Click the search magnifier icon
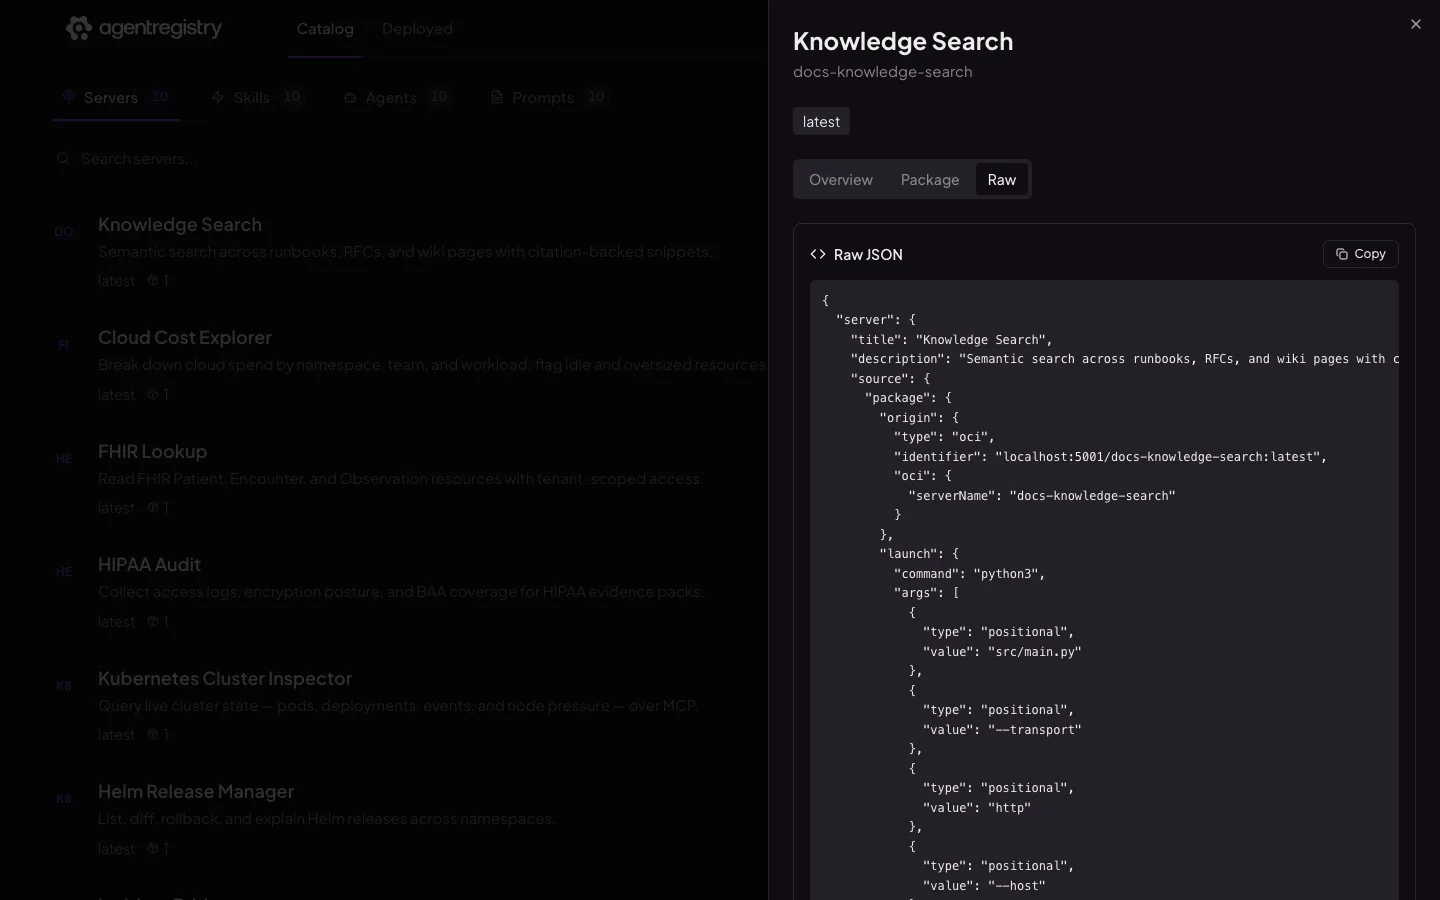Image resolution: width=1440 pixels, height=900 pixels. click(x=64, y=158)
